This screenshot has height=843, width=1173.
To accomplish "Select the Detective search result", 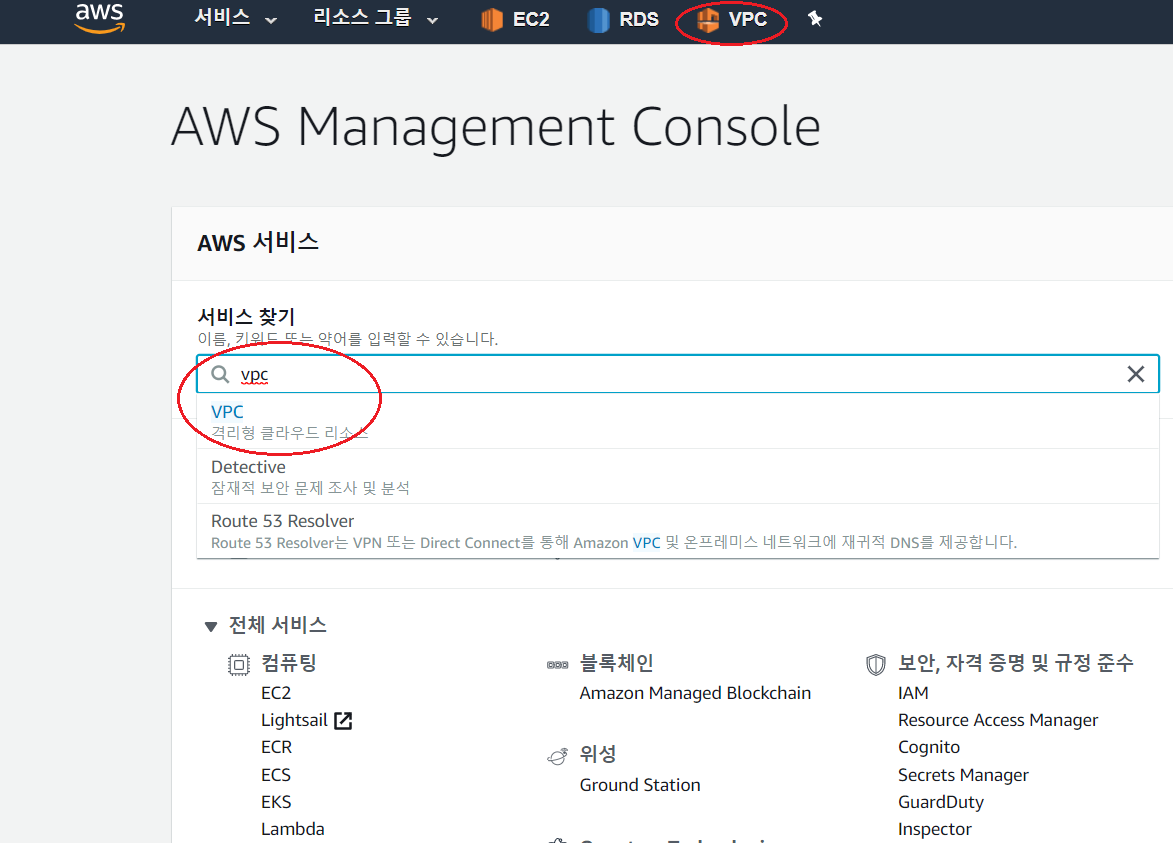I will pyautogui.click(x=678, y=476).
